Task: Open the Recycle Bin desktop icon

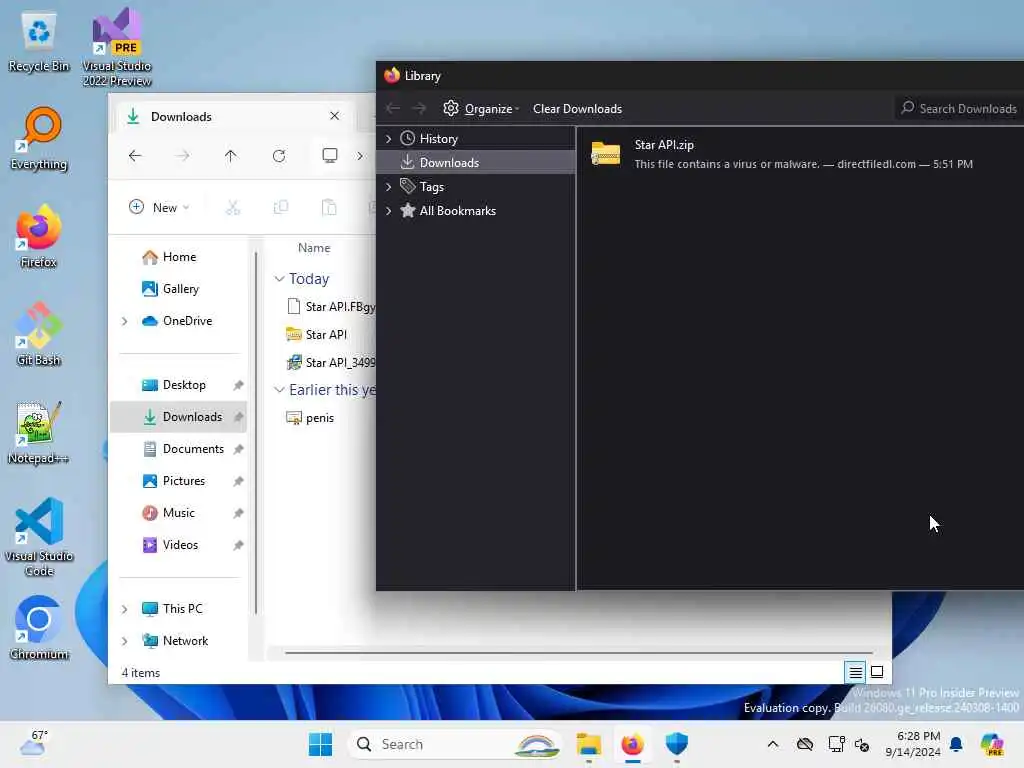Action: coord(39,42)
